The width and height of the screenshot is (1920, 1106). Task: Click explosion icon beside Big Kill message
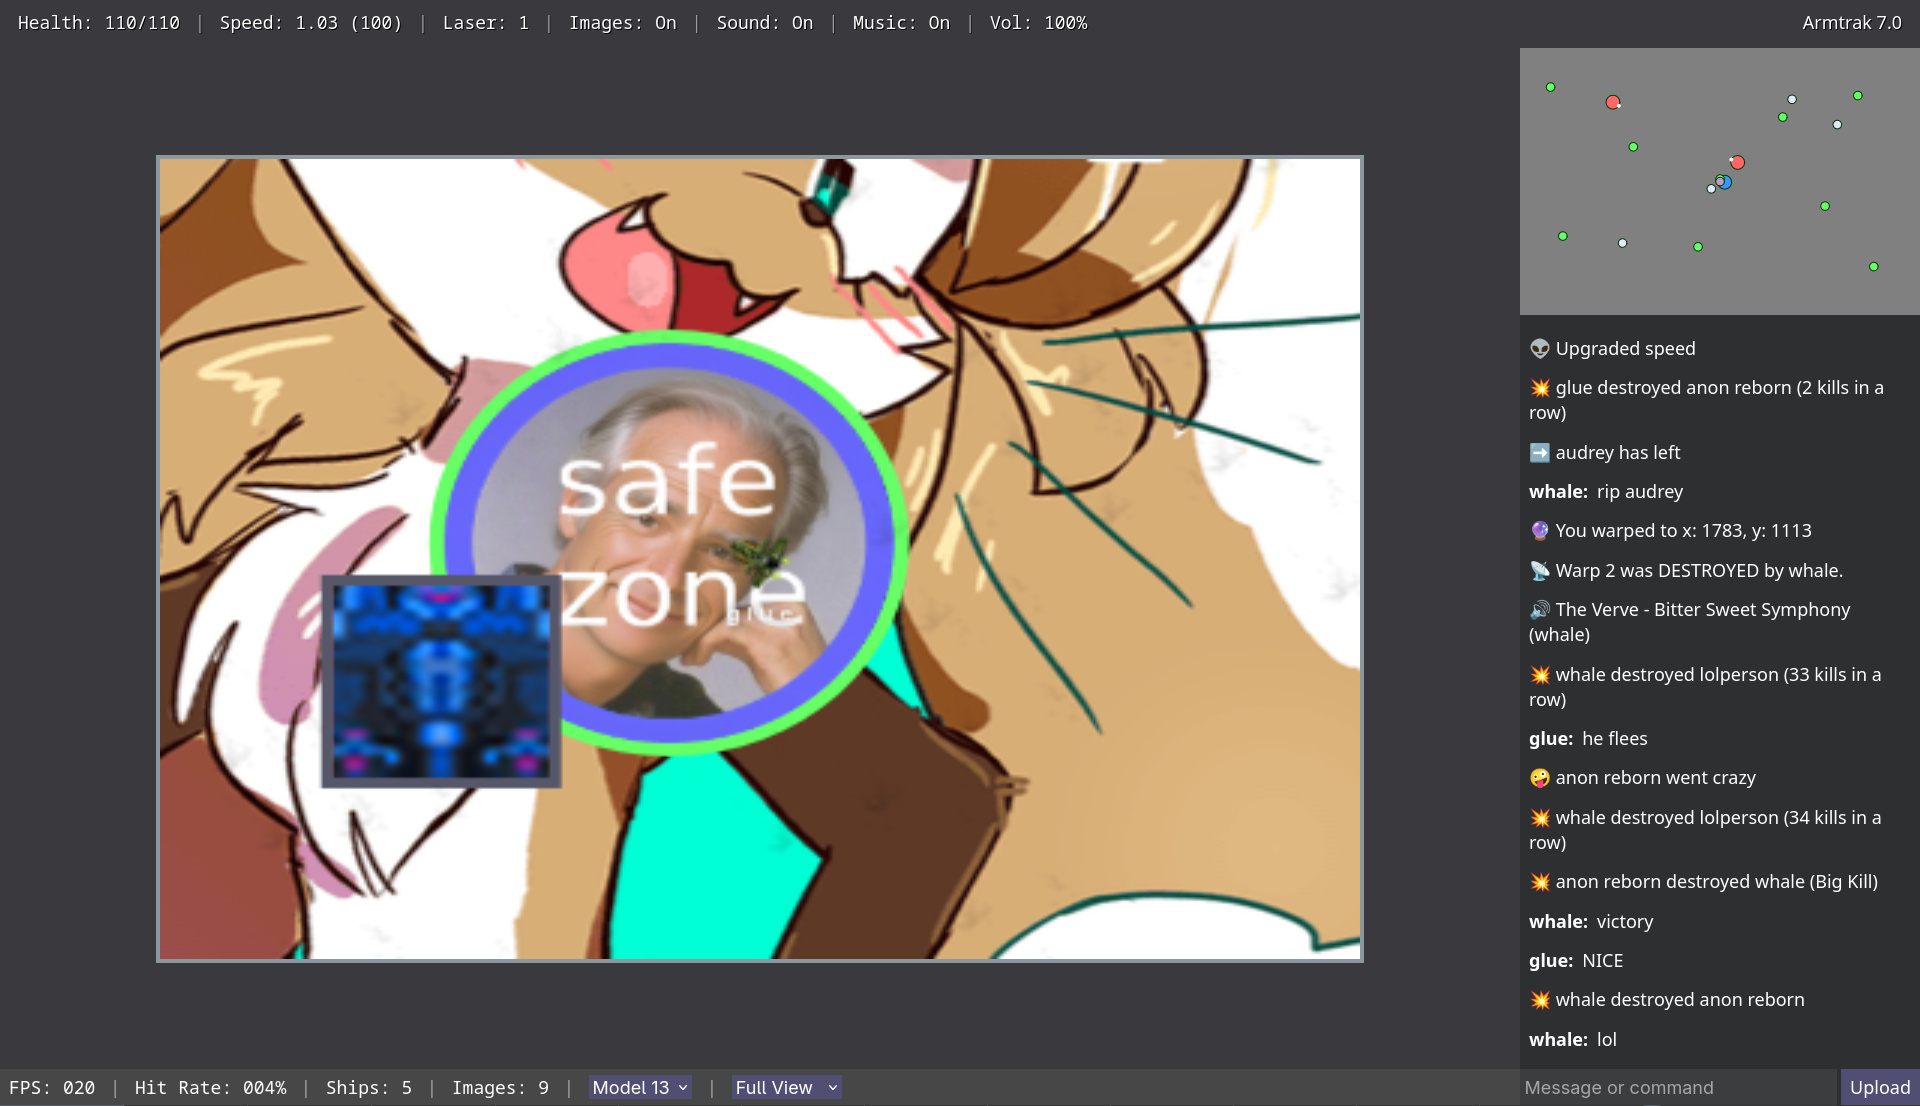[1539, 882]
